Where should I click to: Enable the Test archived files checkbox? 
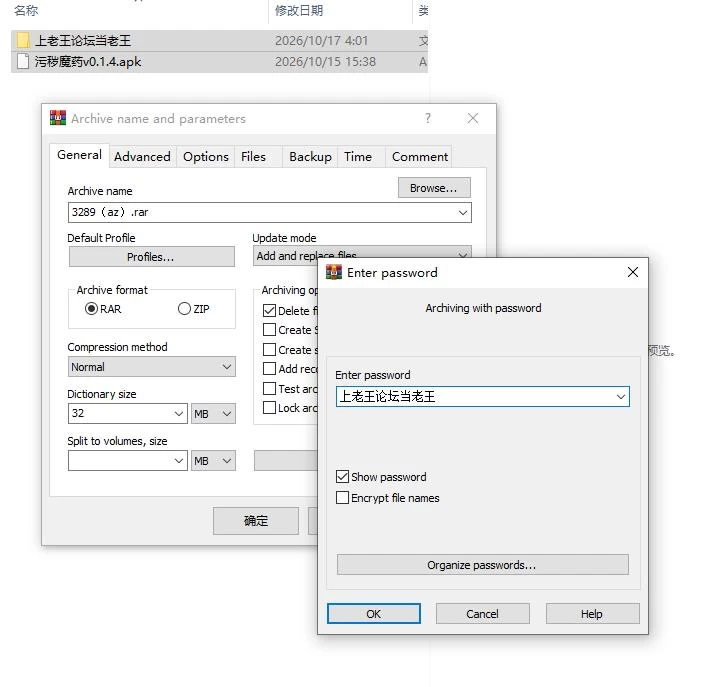[269, 388]
